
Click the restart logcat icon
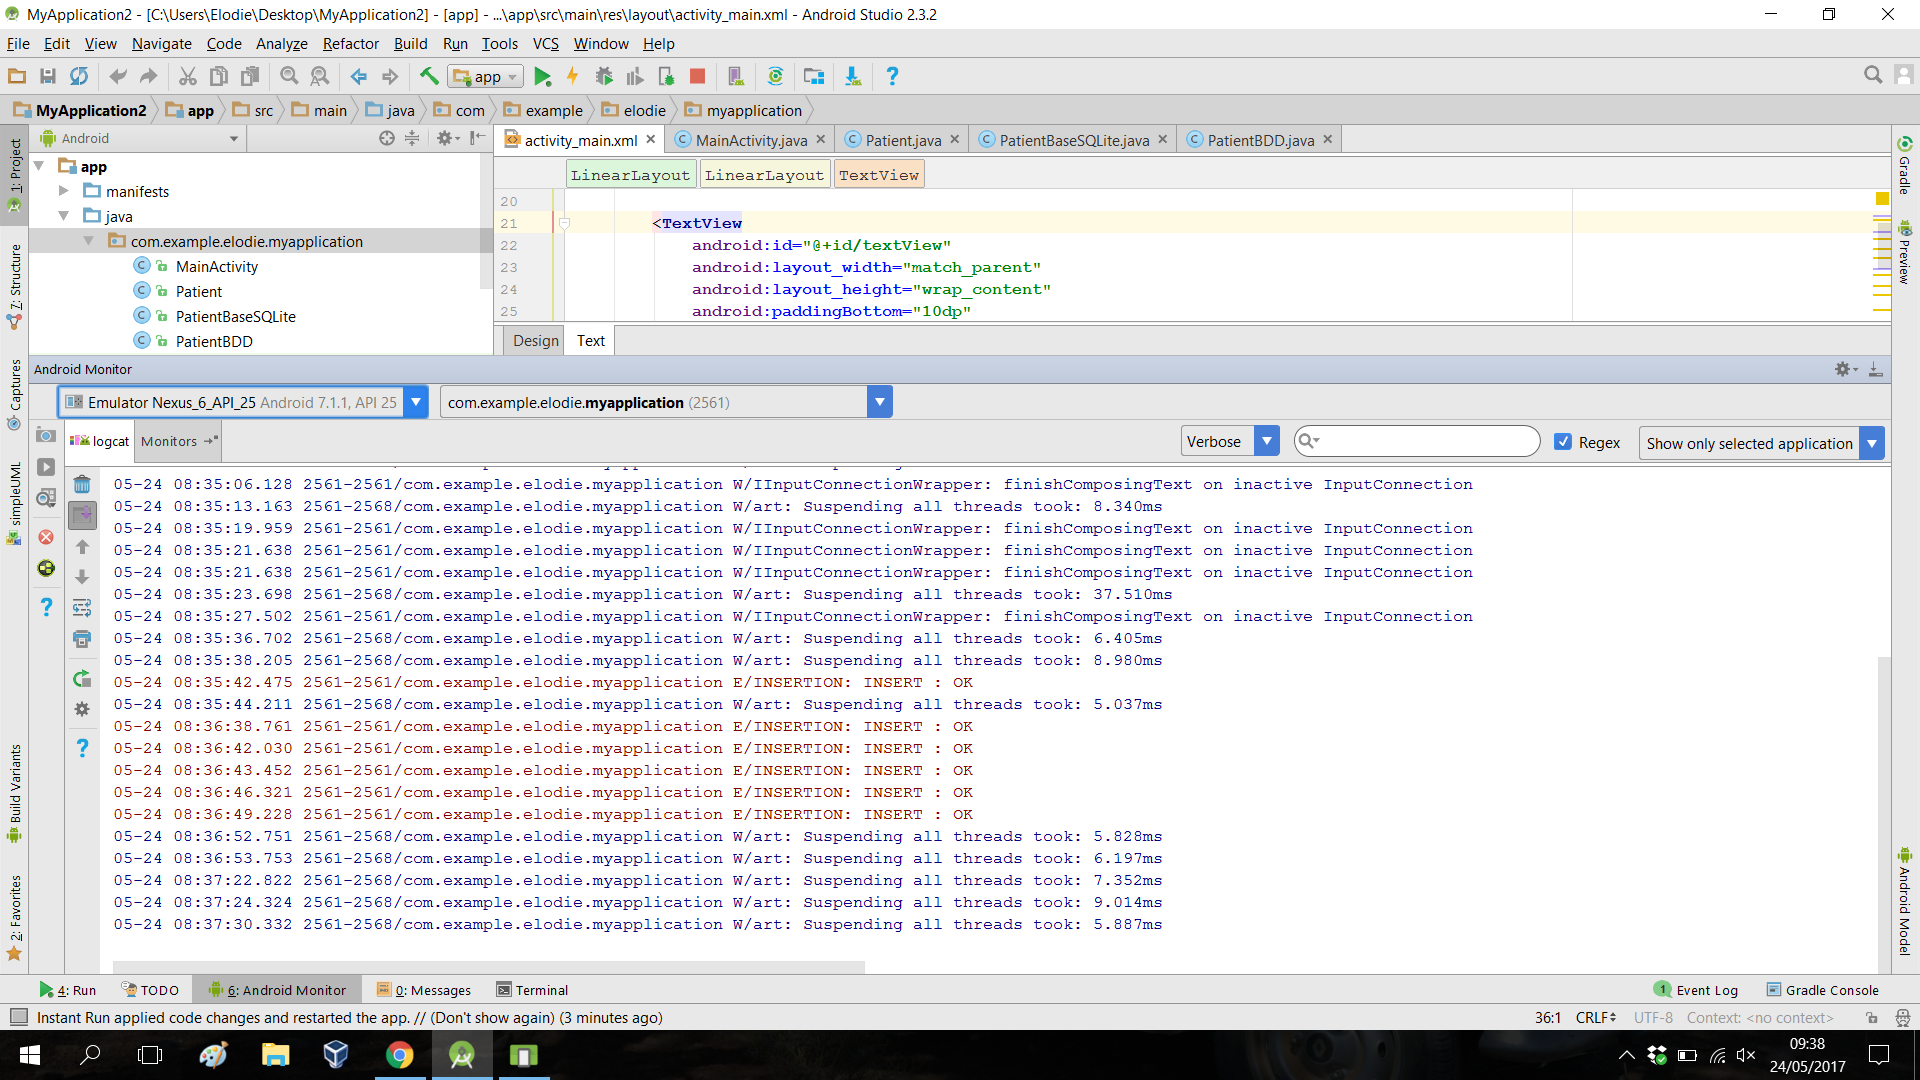click(x=82, y=679)
